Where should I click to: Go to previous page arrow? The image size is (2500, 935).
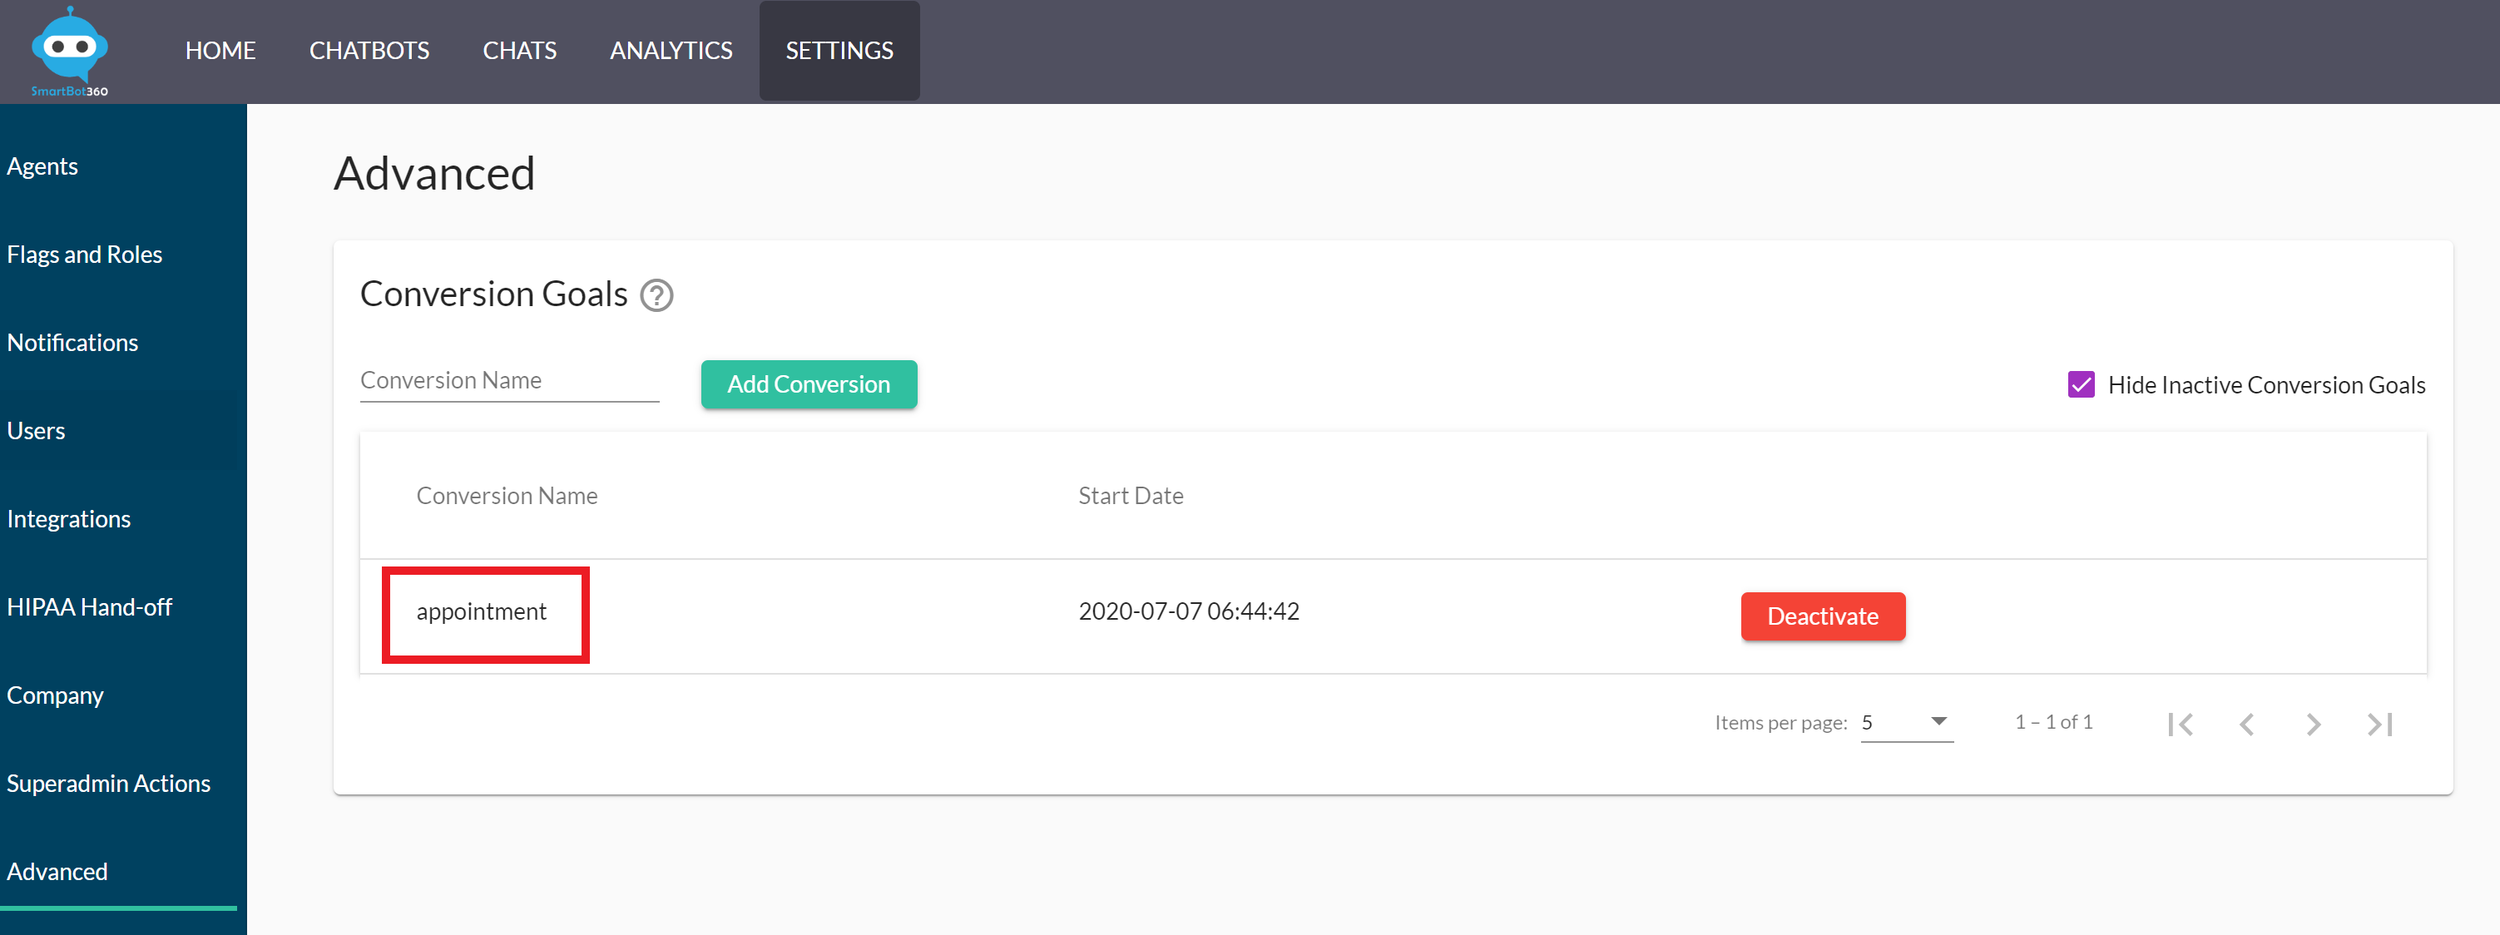tap(2247, 724)
